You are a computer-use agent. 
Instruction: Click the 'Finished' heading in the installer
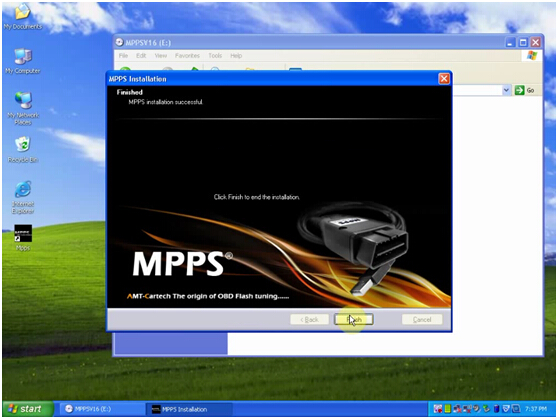click(x=130, y=92)
